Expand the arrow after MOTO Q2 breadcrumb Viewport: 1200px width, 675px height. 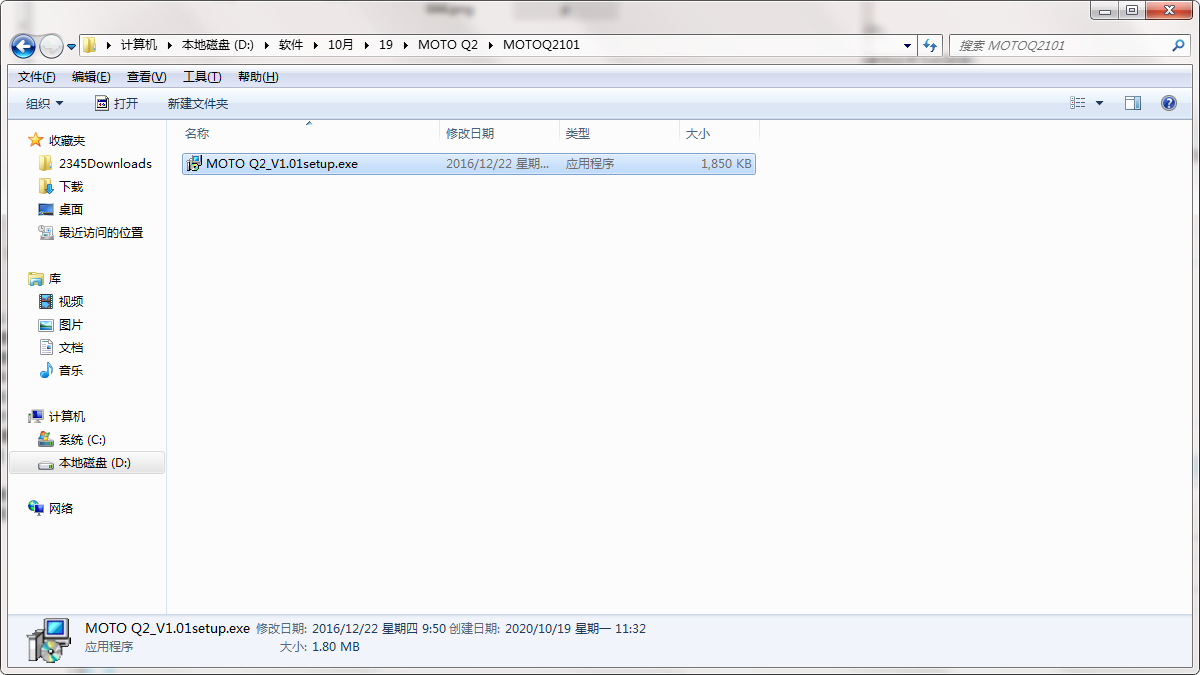(x=491, y=45)
